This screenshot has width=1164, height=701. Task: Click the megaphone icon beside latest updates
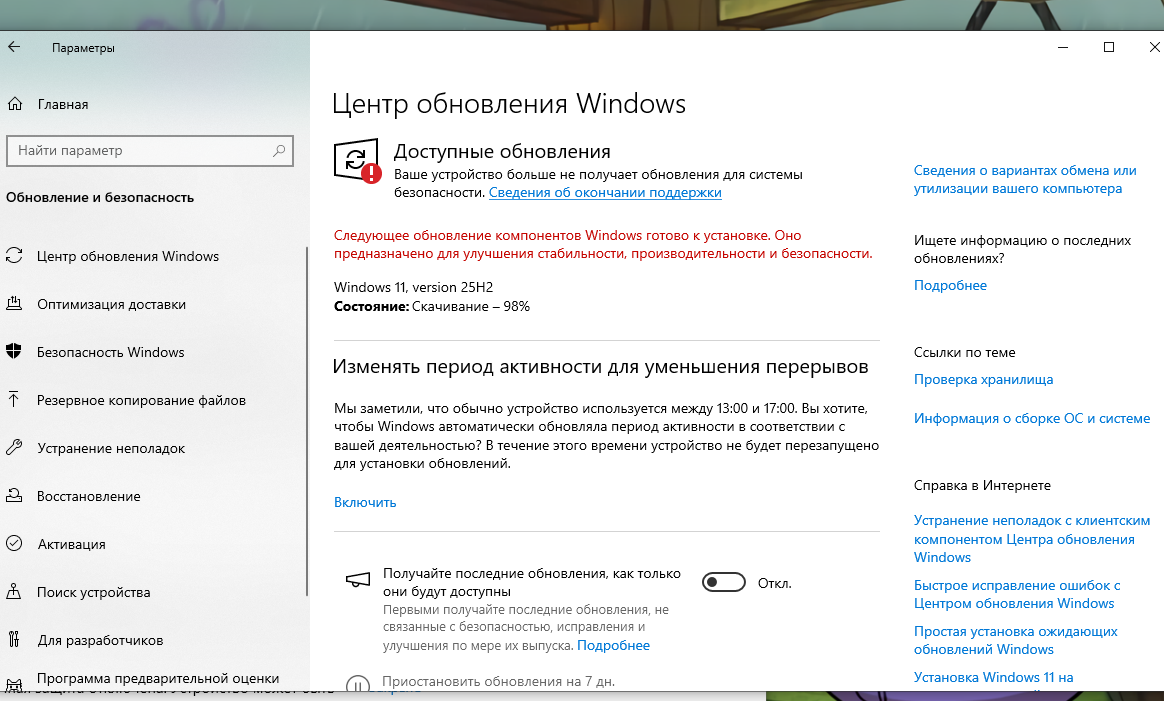[358, 580]
